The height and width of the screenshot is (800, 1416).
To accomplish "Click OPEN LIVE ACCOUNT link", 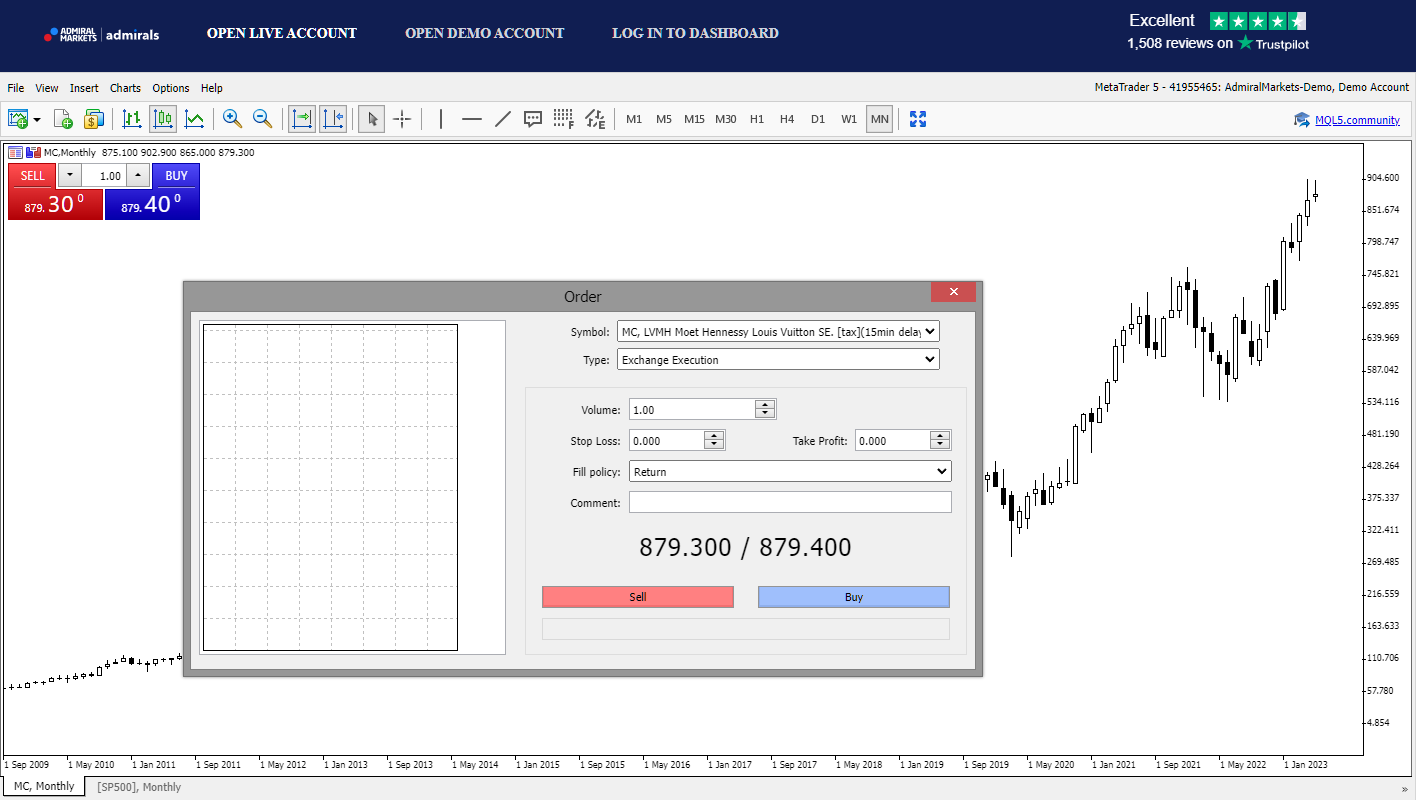I will tap(282, 33).
